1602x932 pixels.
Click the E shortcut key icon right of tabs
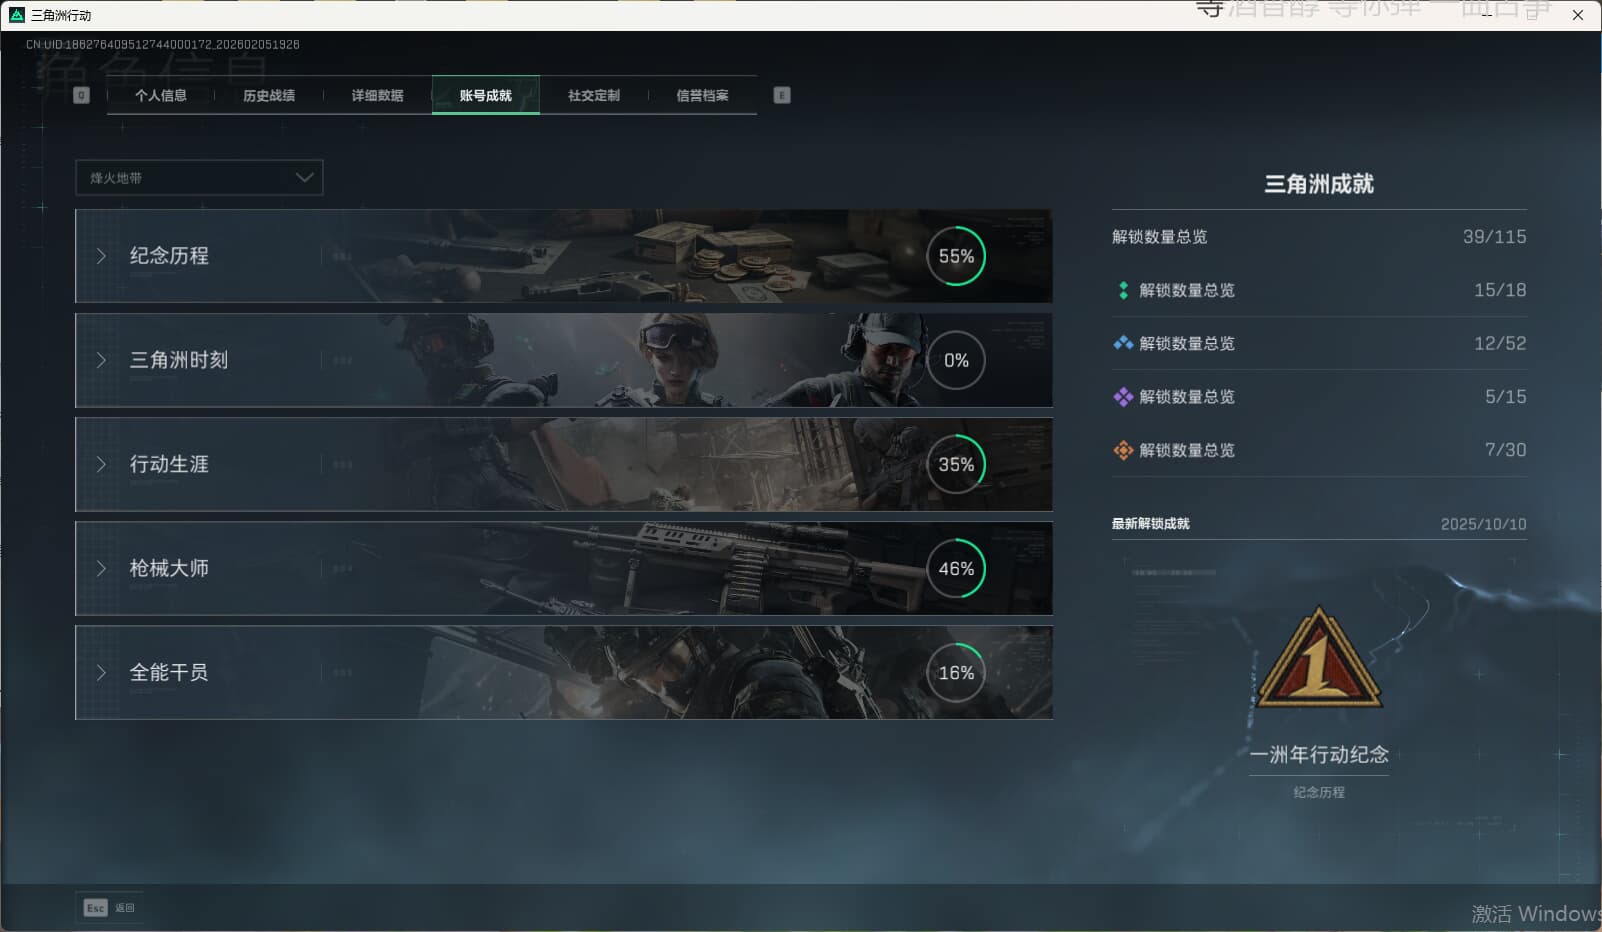780,95
